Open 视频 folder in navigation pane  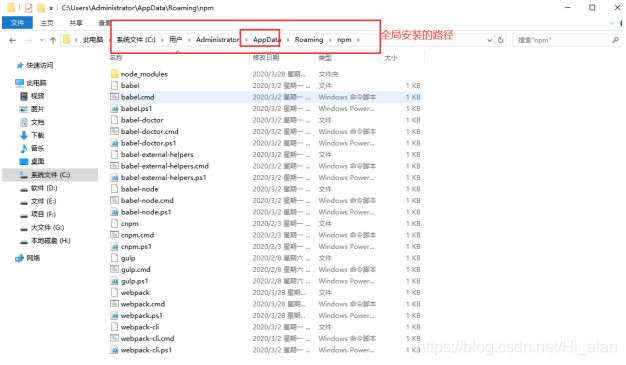32,96
